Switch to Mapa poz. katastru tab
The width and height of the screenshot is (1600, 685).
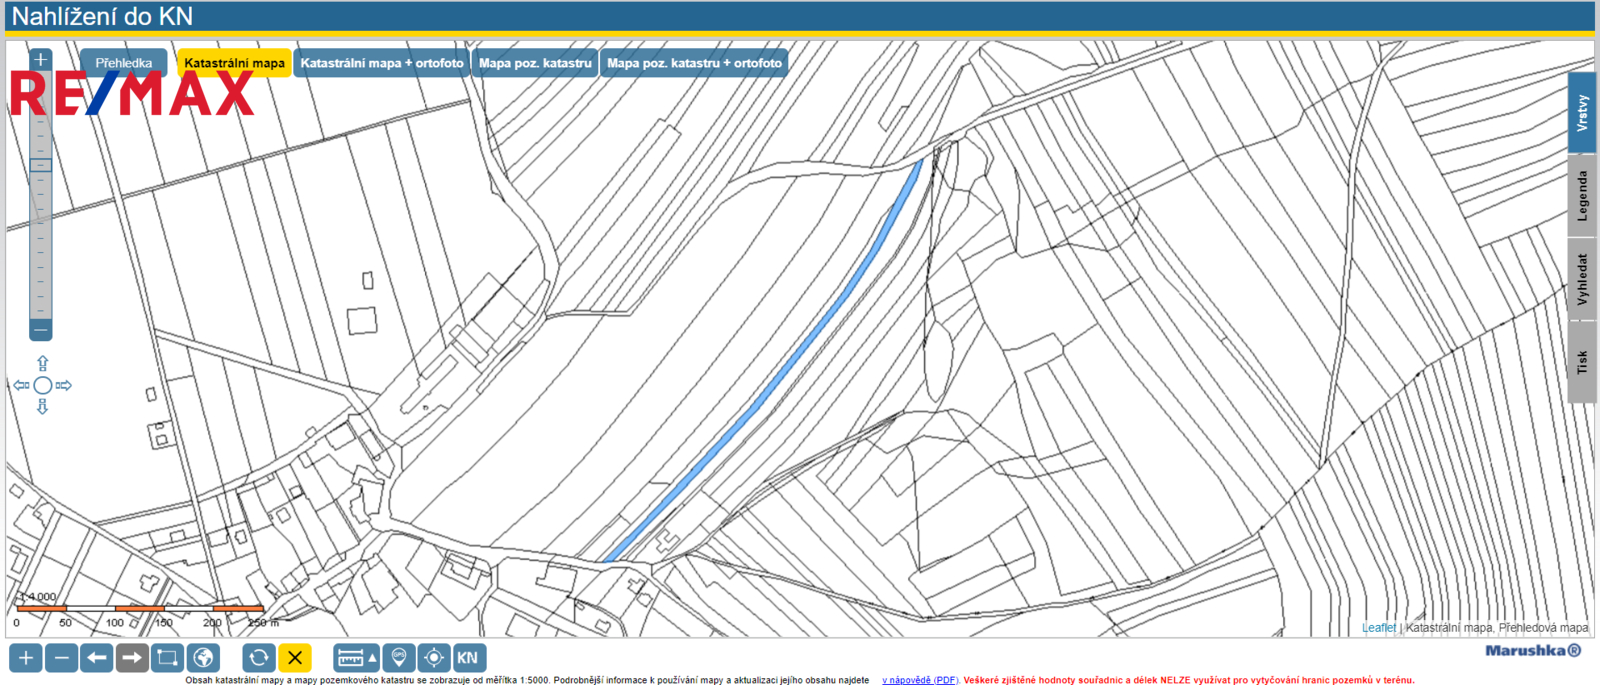coord(535,63)
